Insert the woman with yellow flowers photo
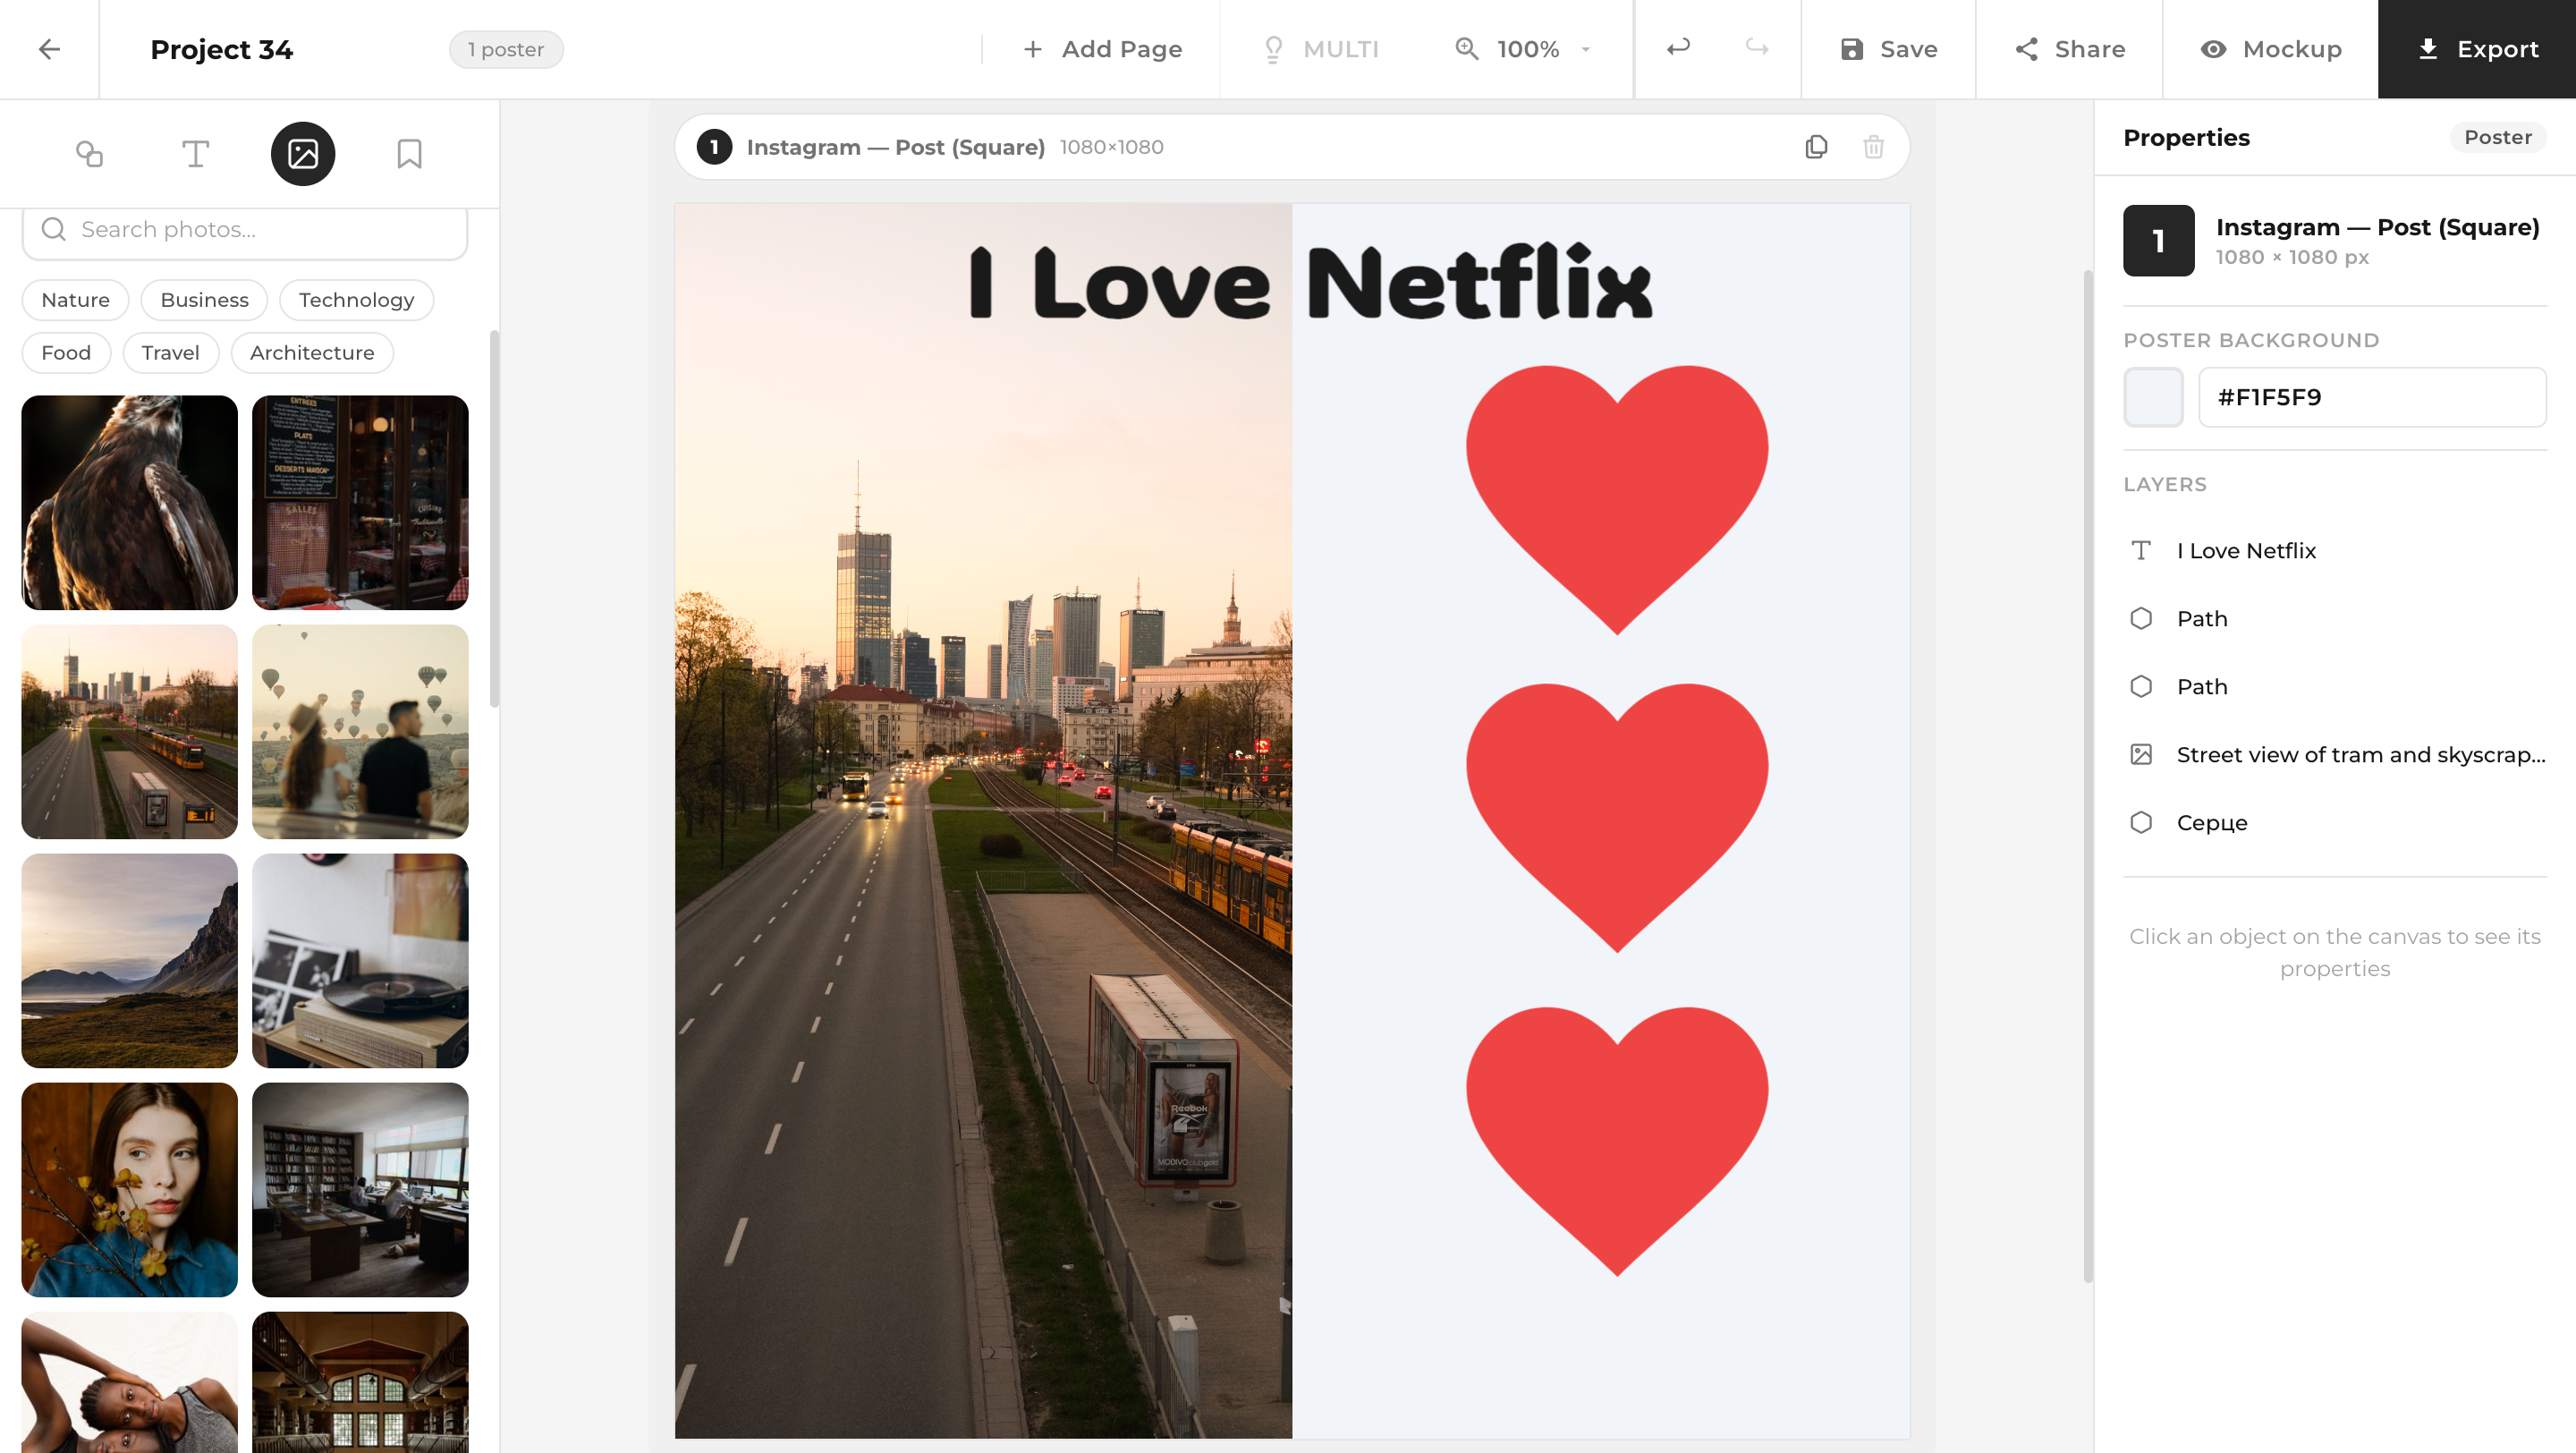The height and width of the screenshot is (1453, 2576). pos(130,1190)
